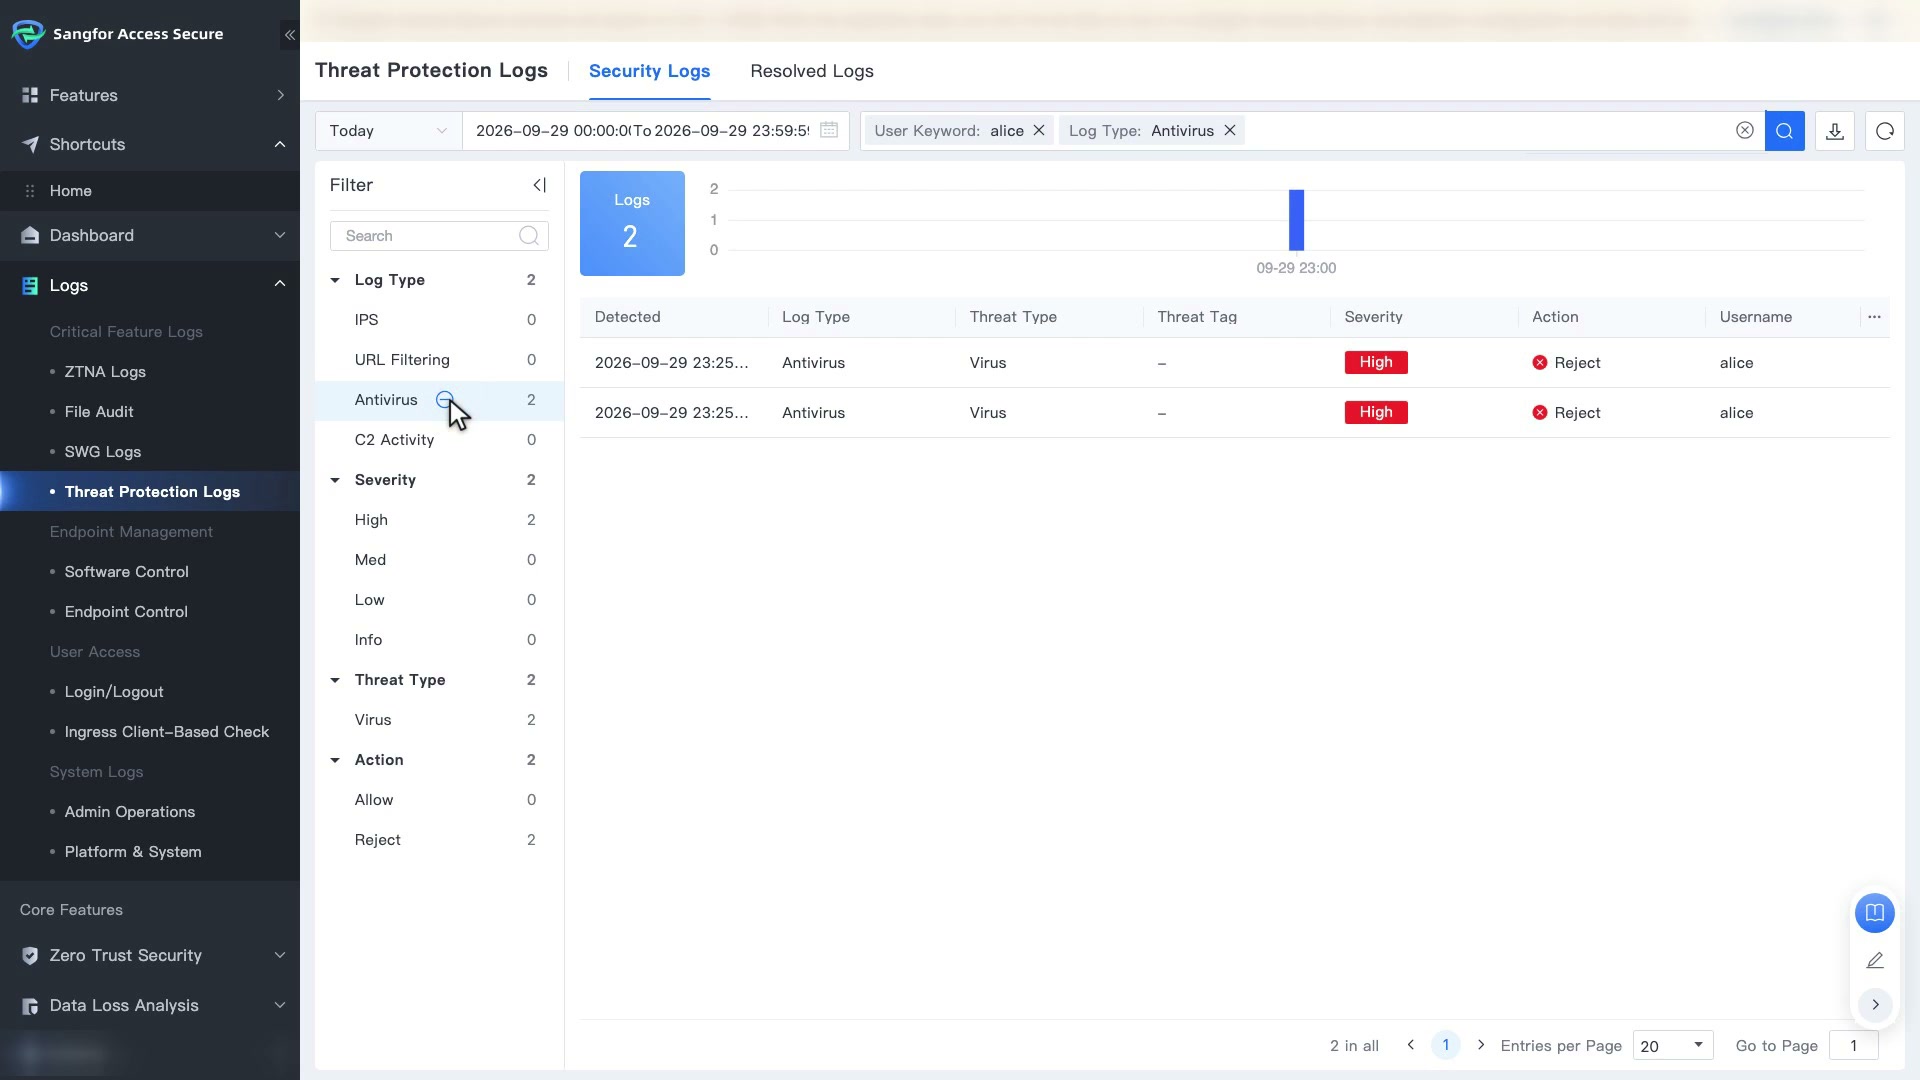This screenshot has height=1080, width=1920.
Task: Collapse the Action filter group
Action: point(335,760)
